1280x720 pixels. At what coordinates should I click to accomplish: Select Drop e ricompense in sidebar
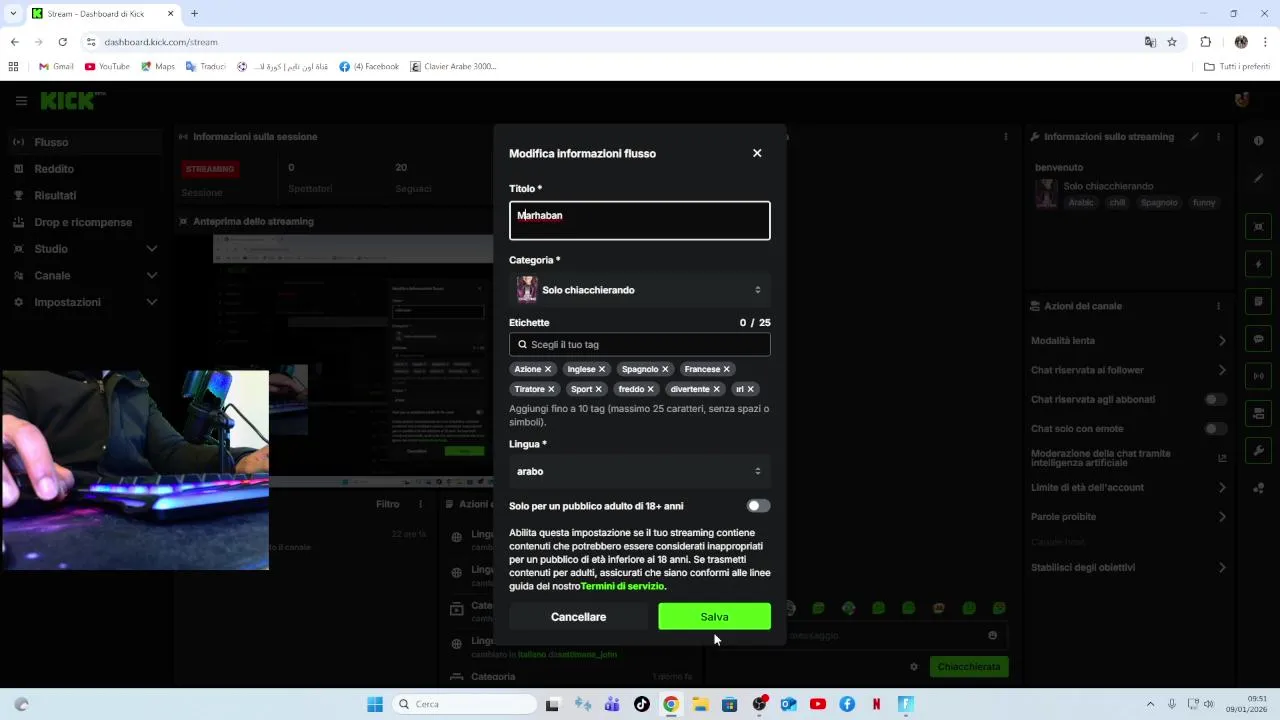83,222
